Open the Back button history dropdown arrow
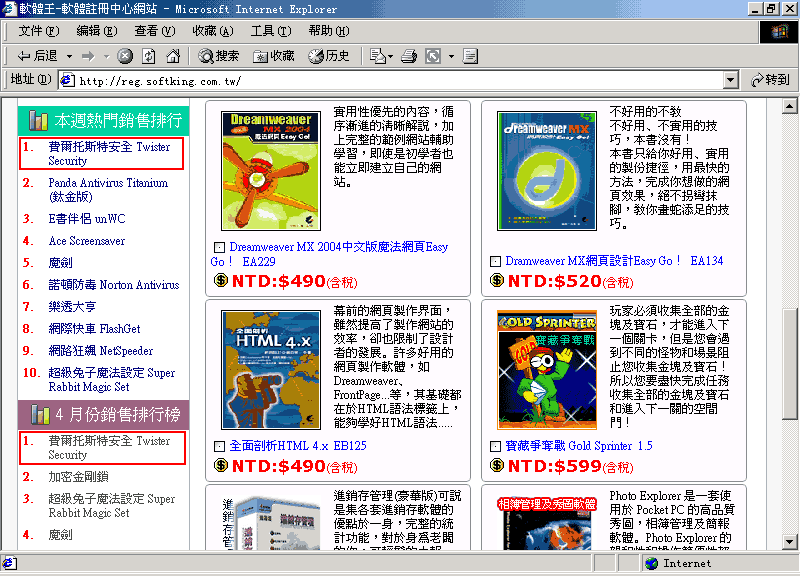Screen dimensions: 800x576 point(69,56)
